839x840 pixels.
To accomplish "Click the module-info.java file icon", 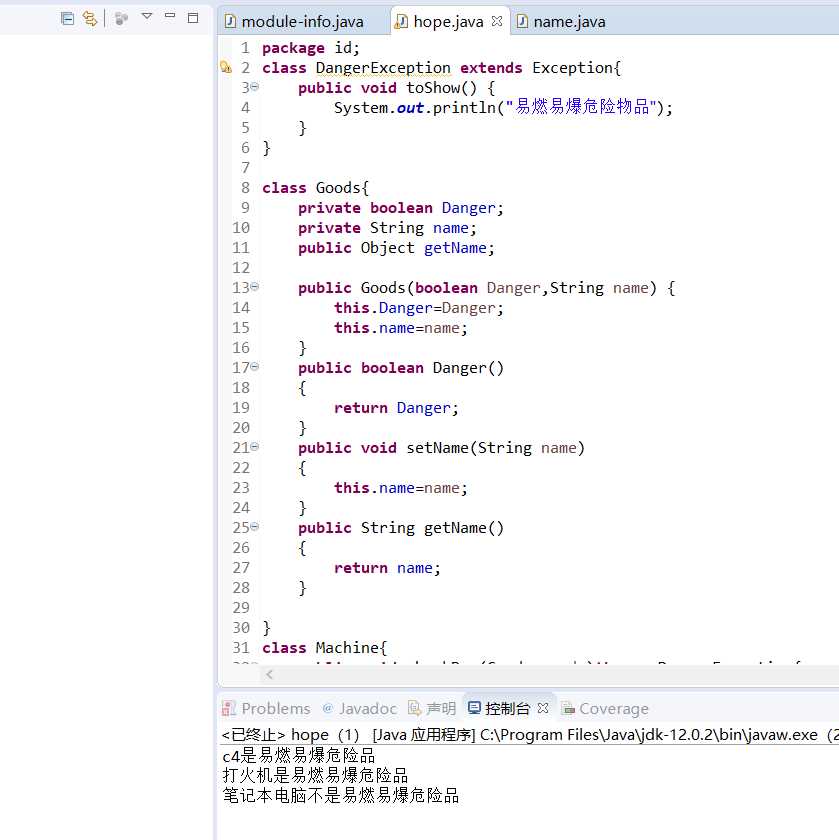I will click(230, 21).
